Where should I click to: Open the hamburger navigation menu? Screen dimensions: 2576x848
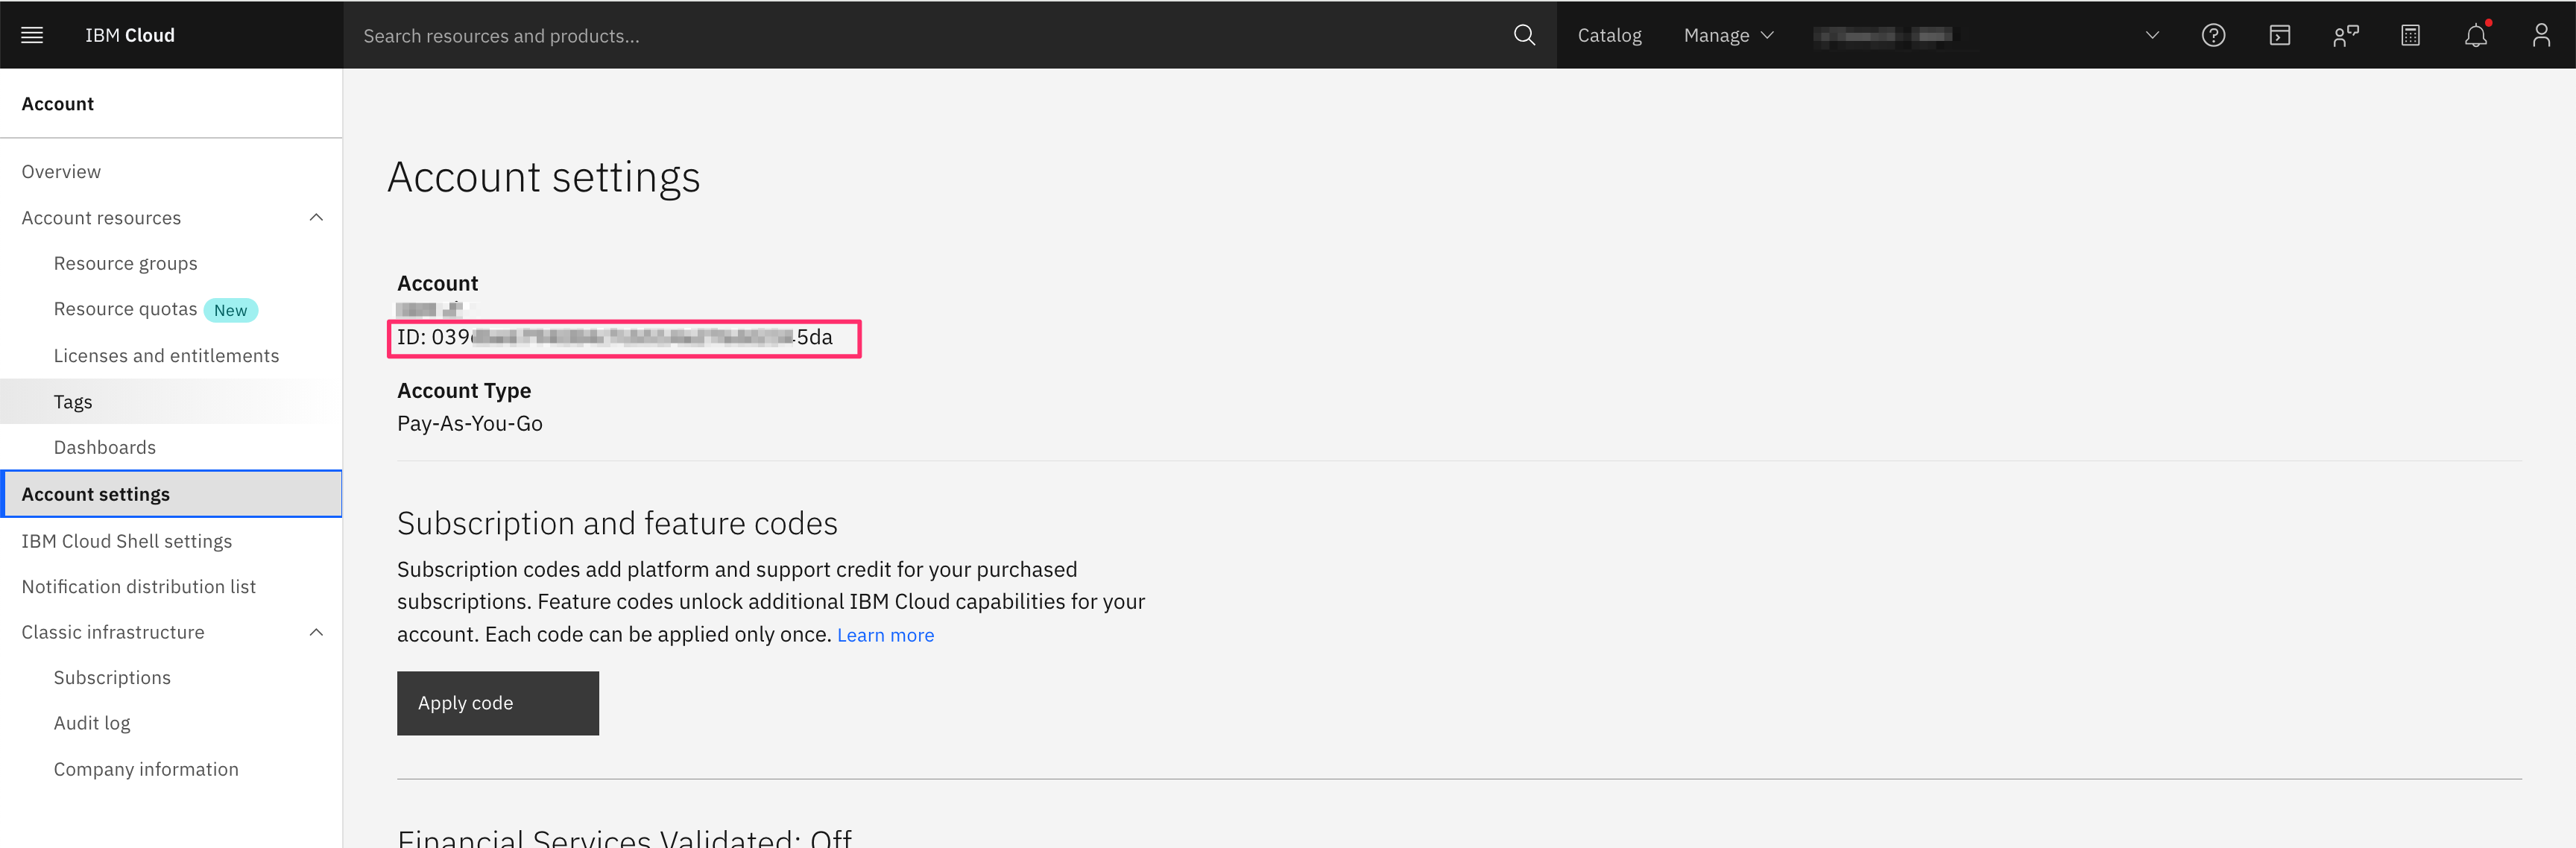click(32, 35)
